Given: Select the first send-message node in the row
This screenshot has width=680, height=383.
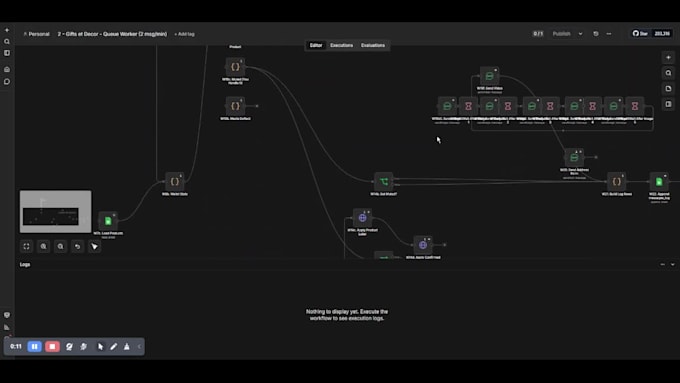Looking at the screenshot, I should click(447, 106).
